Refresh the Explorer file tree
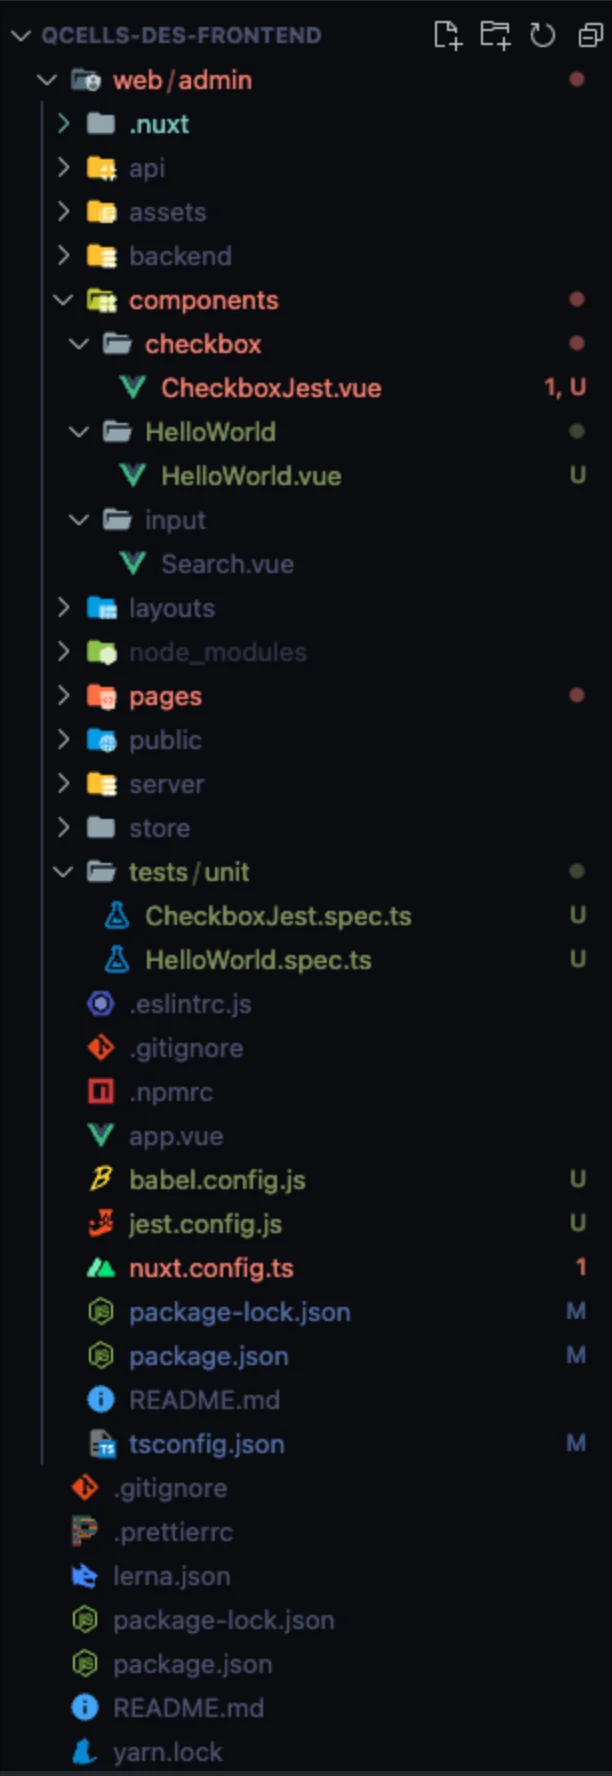Viewport: 612px width, 1776px height. 542,36
